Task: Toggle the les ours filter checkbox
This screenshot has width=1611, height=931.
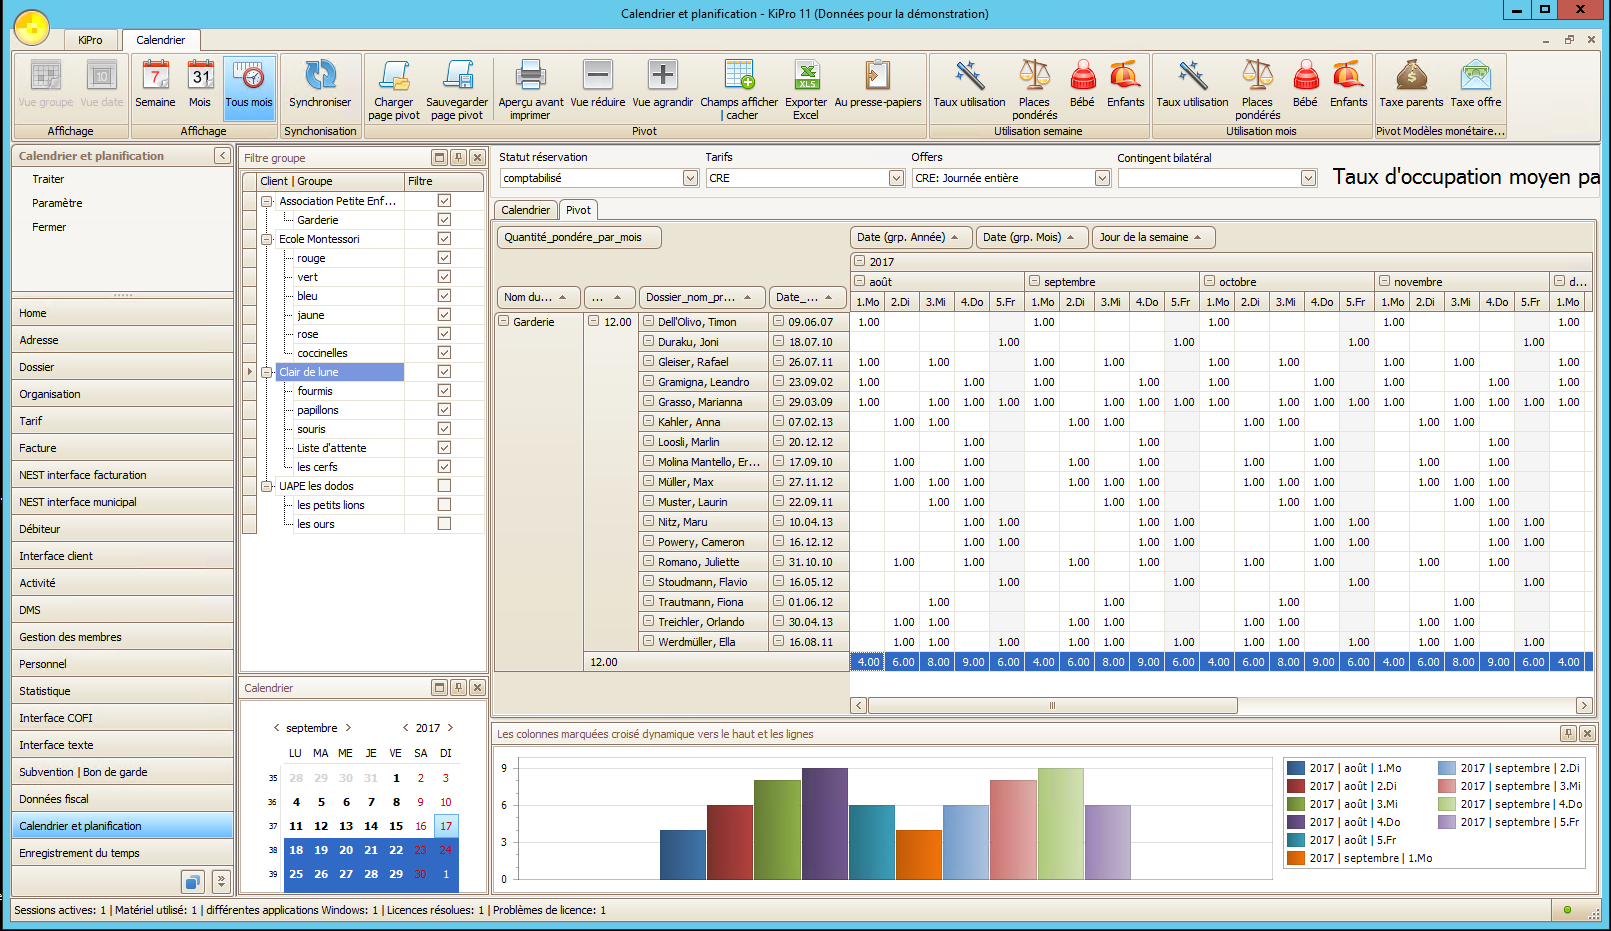Action: coord(444,524)
